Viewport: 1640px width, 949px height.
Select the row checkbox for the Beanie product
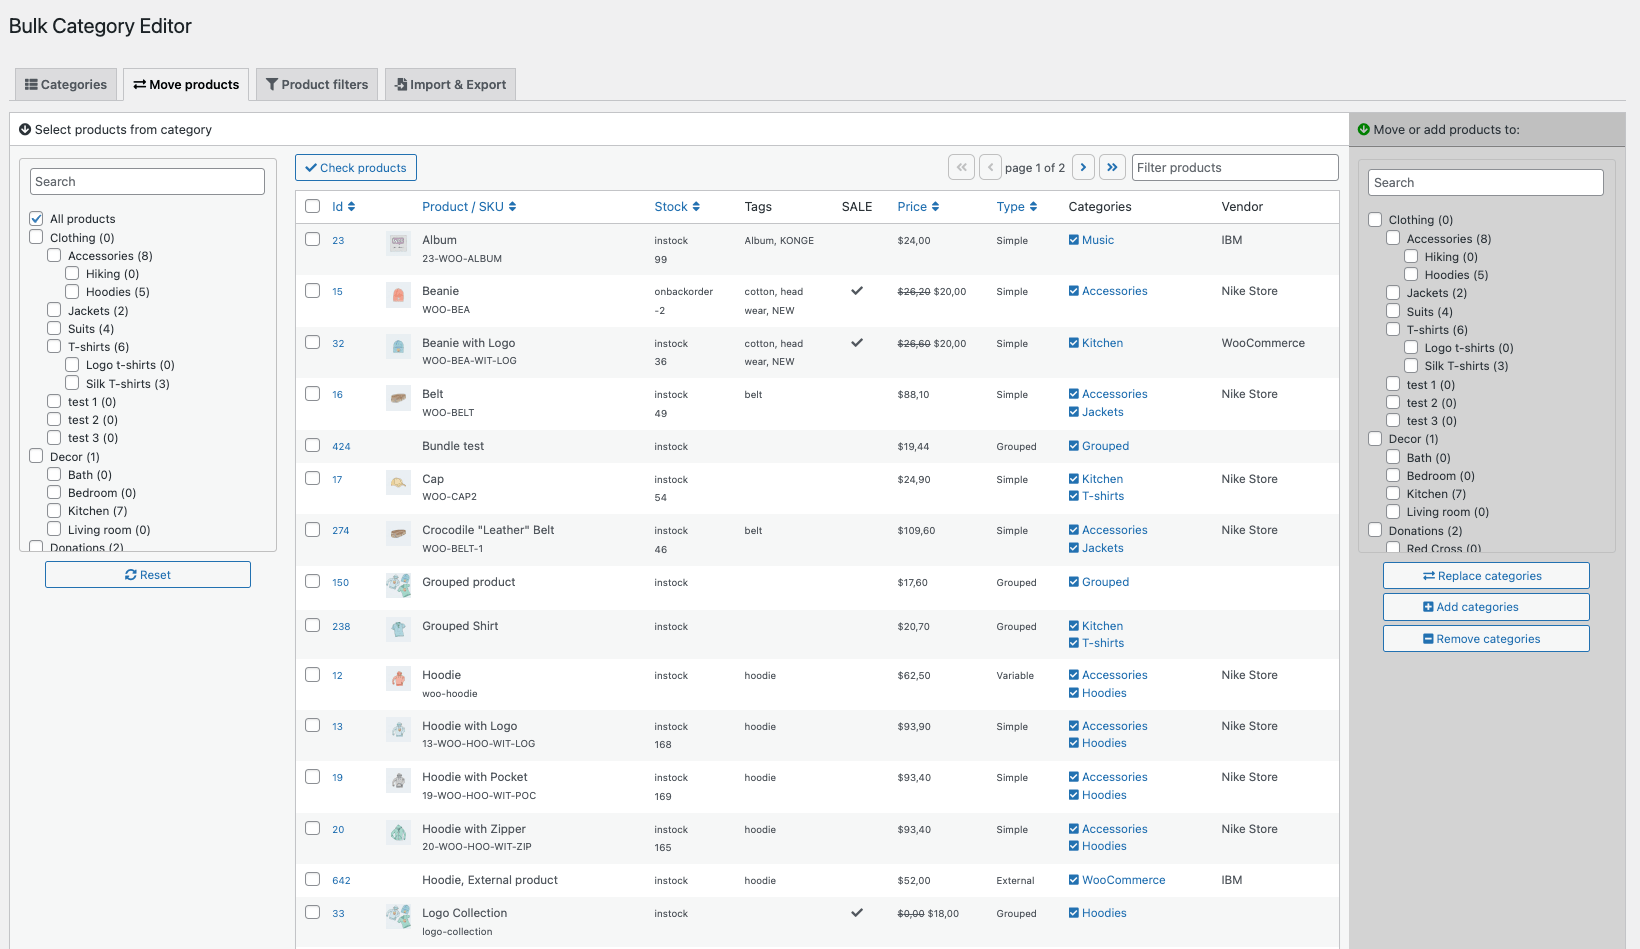(312, 290)
